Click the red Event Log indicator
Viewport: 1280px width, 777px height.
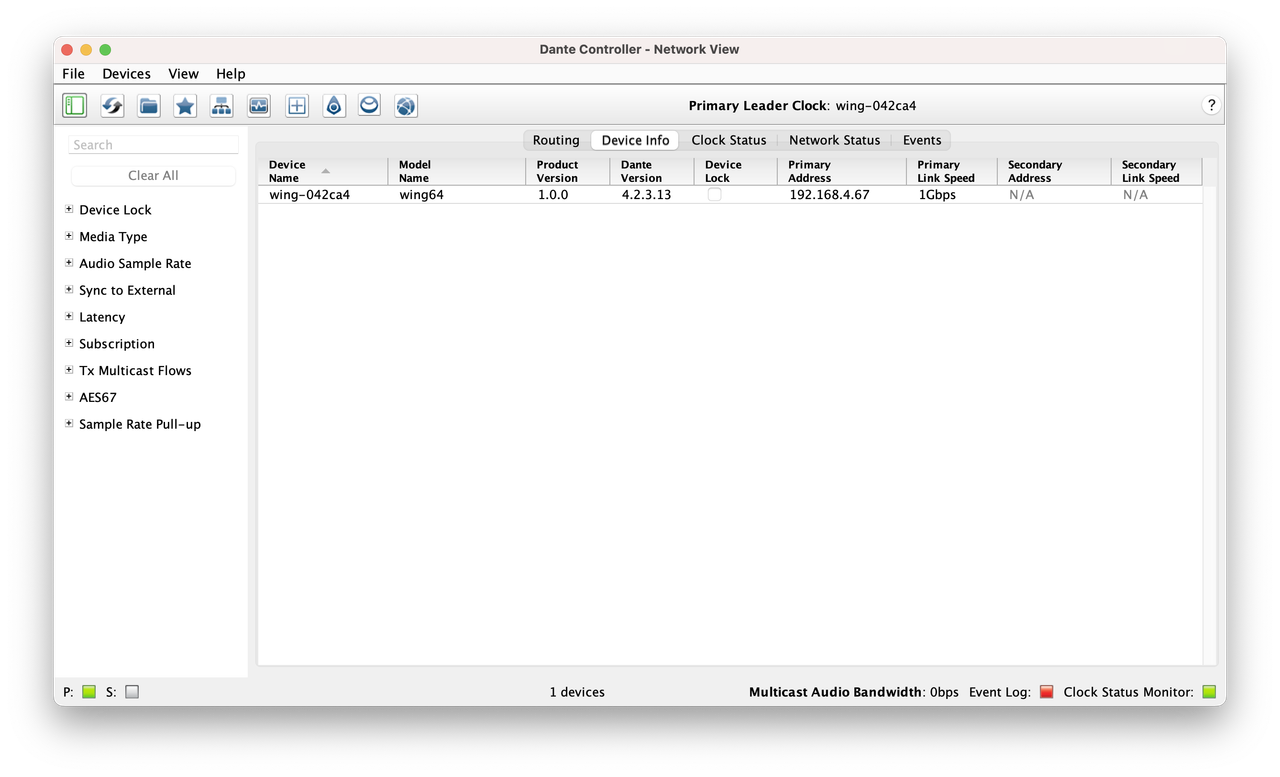point(1046,691)
